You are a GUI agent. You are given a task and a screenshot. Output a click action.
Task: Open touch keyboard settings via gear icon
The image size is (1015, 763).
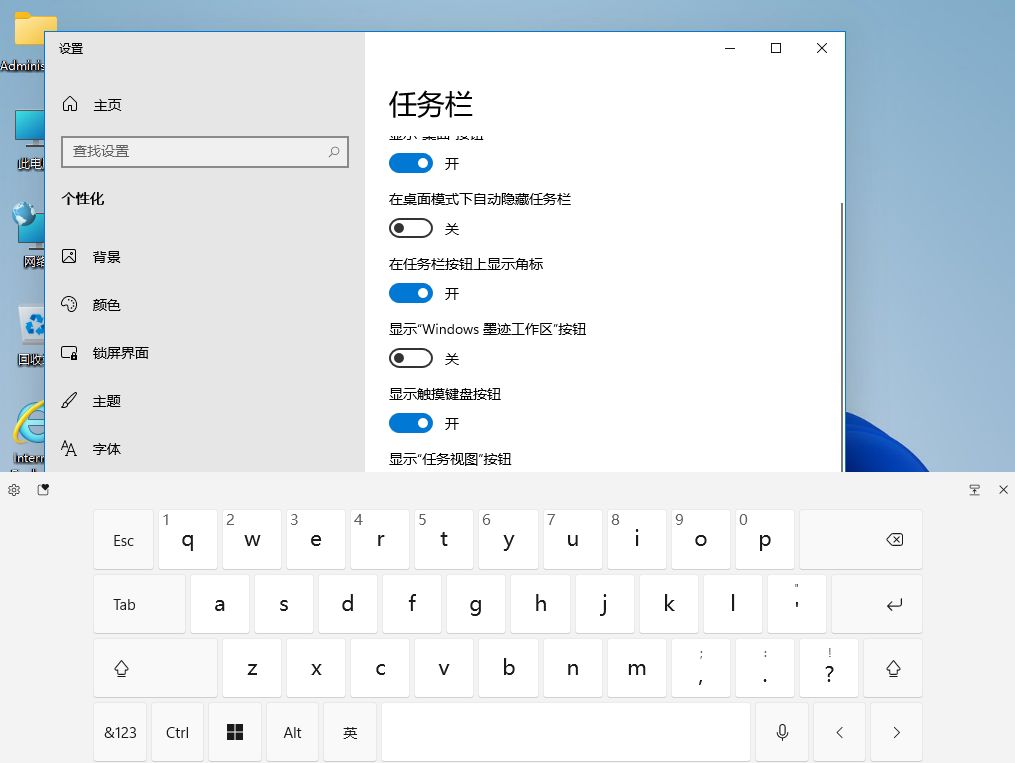coord(13,490)
